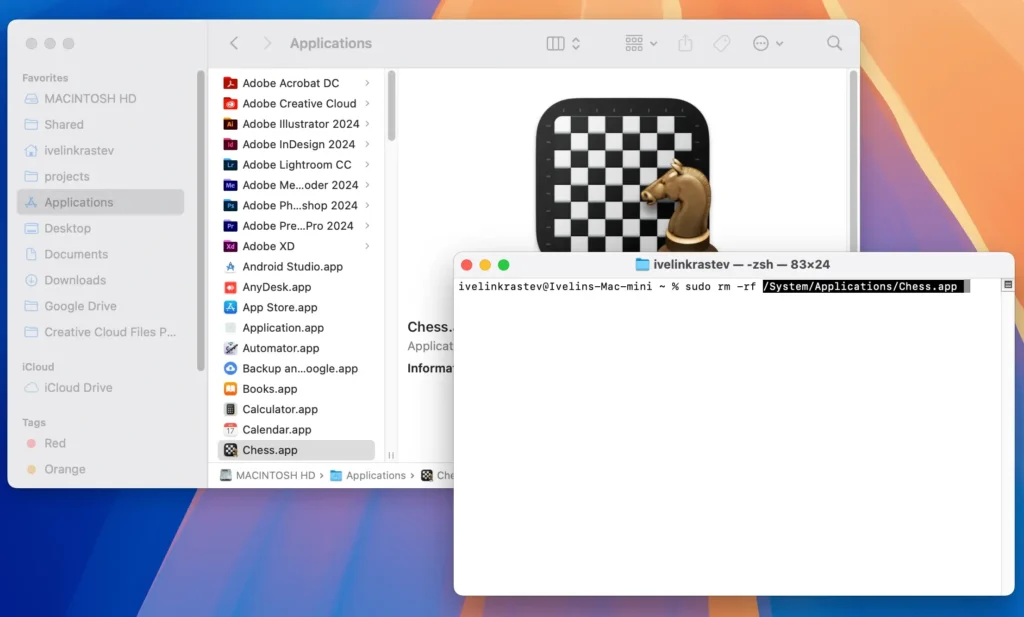Viewport: 1024px width, 617px height.
Task: Click the Adobe Acrobat DC icon
Action: (x=230, y=83)
